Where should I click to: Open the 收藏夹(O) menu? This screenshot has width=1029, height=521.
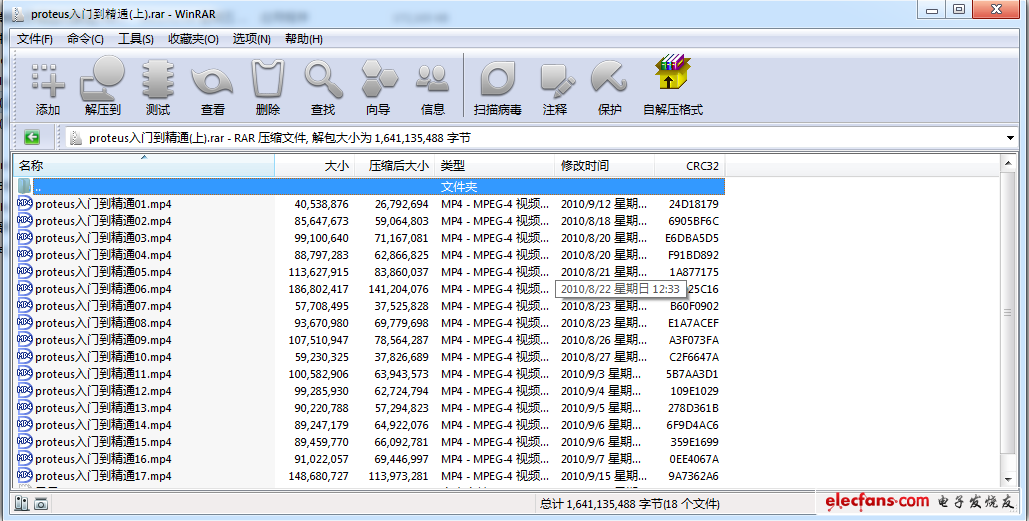coord(194,39)
